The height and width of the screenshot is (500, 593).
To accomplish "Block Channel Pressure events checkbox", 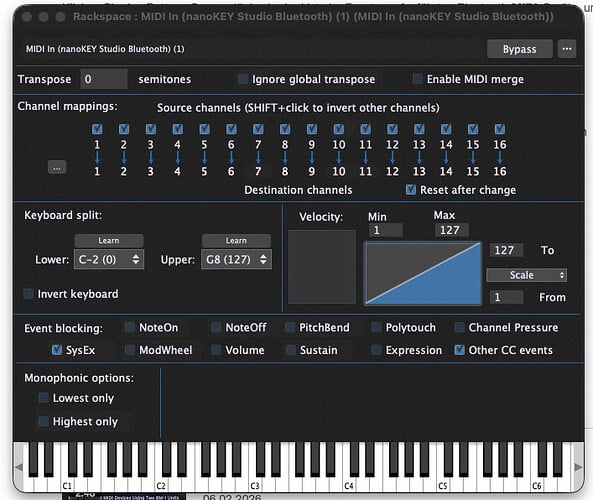I will tap(459, 328).
